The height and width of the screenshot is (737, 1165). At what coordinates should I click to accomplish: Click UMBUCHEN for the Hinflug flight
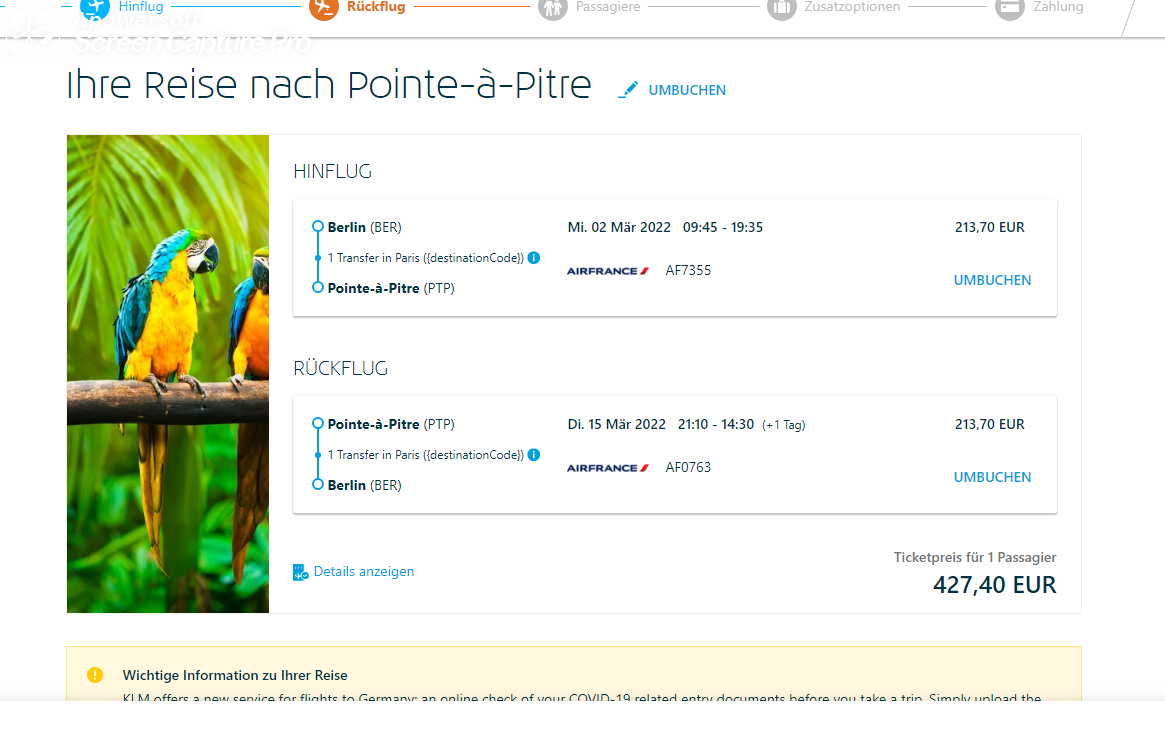tap(993, 280)
